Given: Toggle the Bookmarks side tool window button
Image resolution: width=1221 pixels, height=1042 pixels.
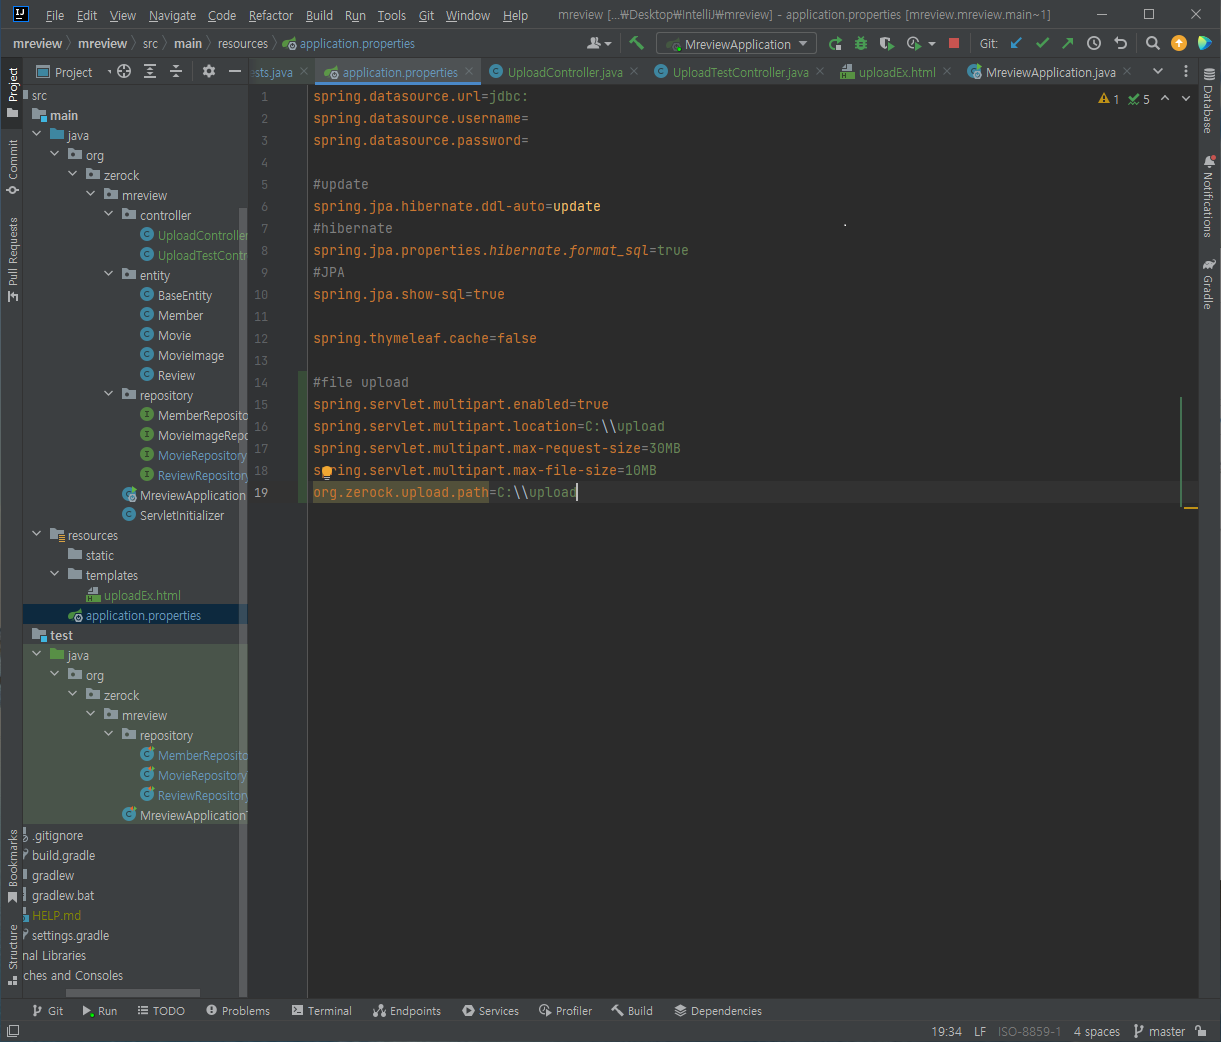Looking at the screenshot, I should [13, 866].
